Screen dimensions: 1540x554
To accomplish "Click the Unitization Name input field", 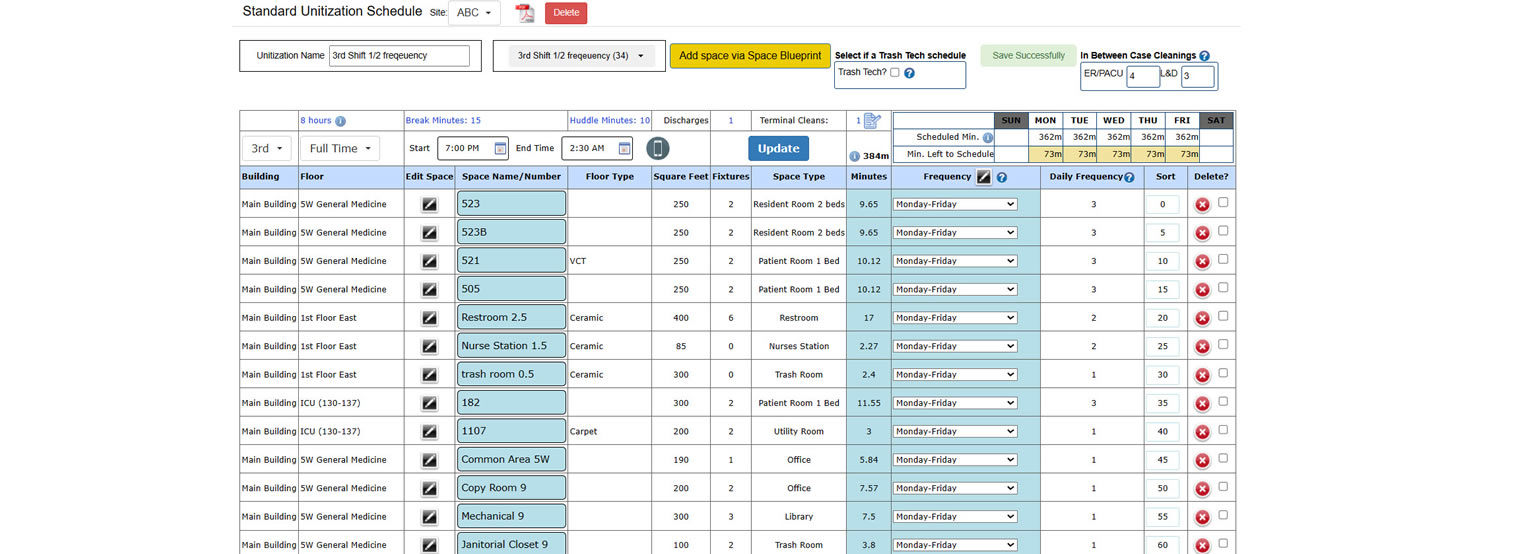I will (x=399, y=56).
